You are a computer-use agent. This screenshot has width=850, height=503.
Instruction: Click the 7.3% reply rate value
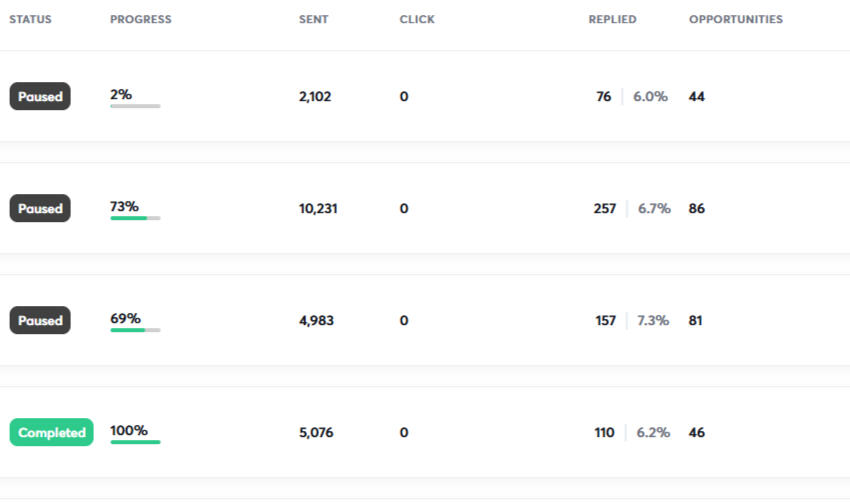653,321
